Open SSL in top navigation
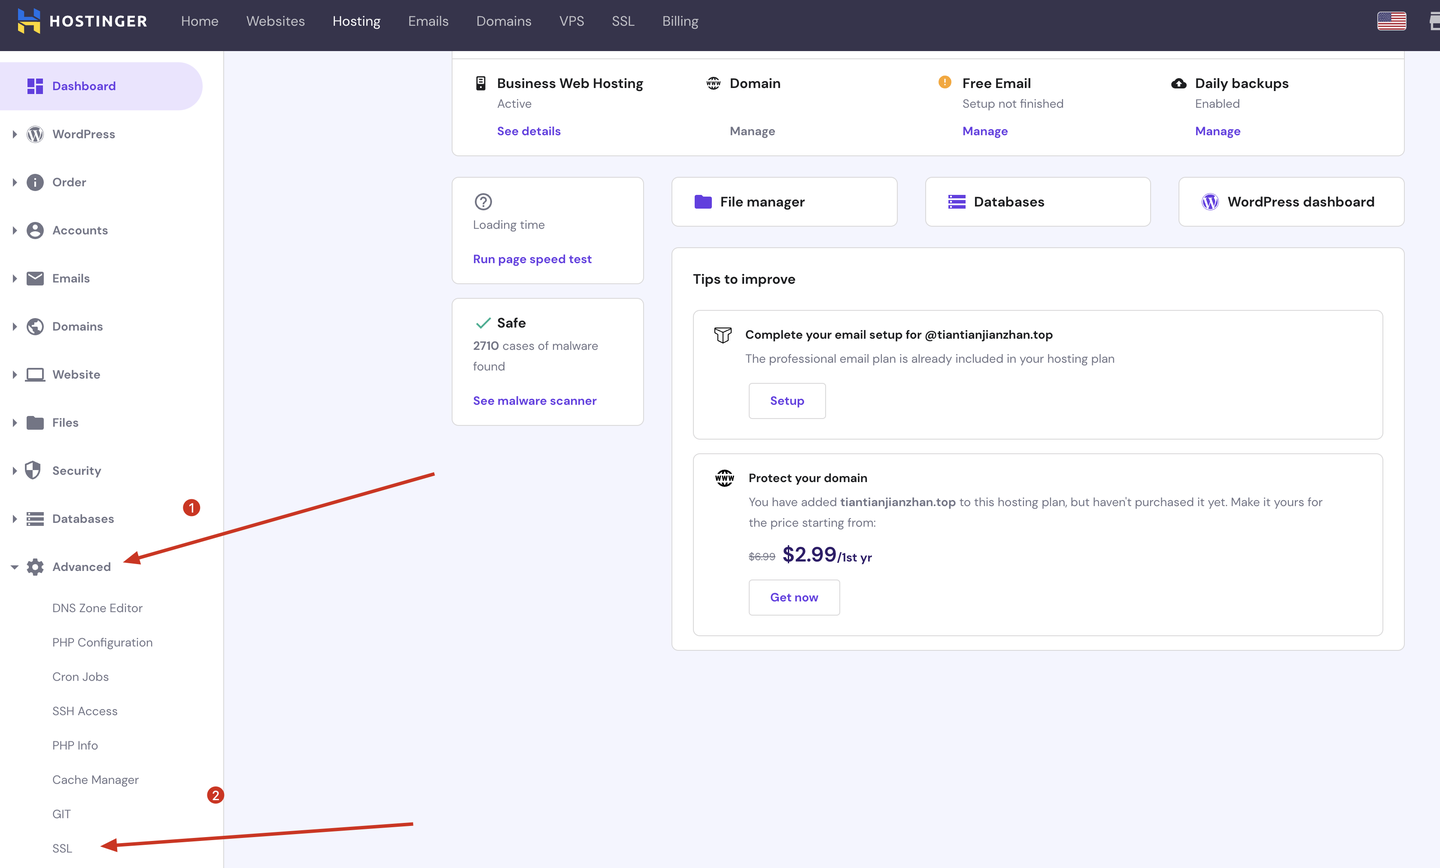Image resolution: width=1440 pixels, height=868 pixels. coord(623,21)
